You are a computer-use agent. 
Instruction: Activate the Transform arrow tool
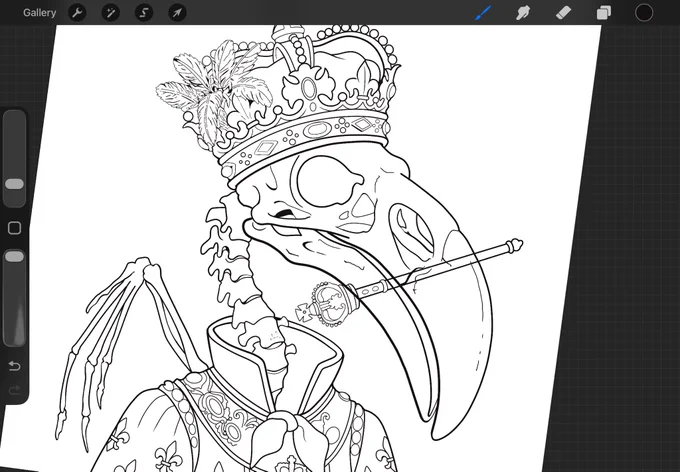coord(177,13)
